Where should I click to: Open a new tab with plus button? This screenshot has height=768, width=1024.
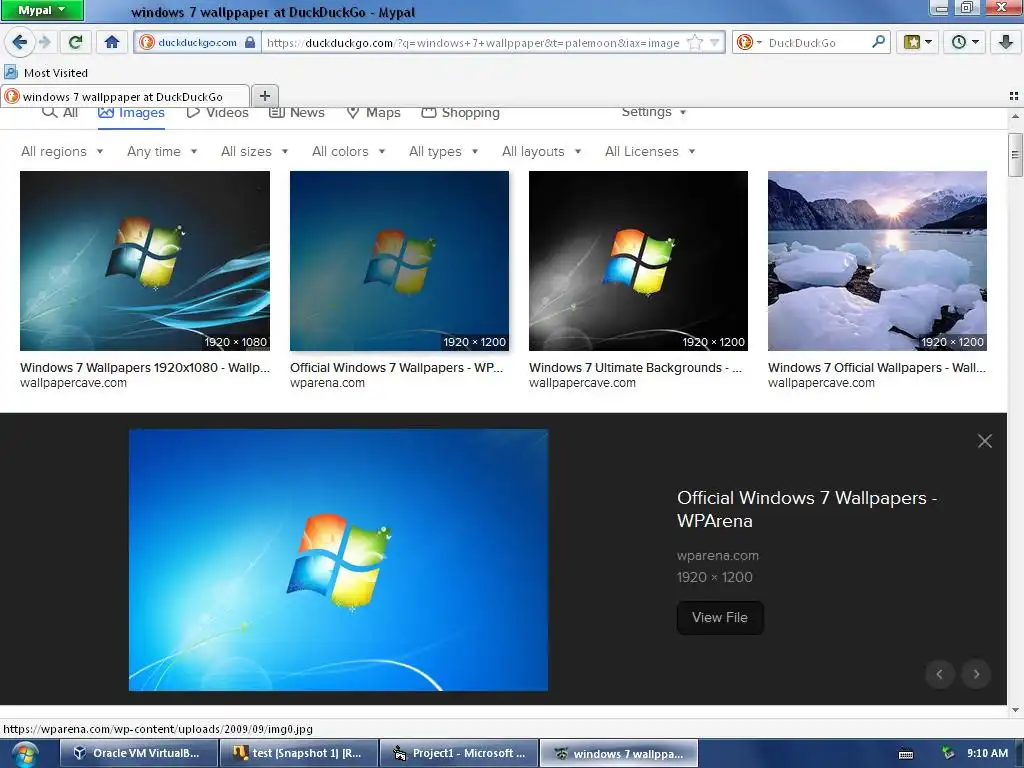(x=264, y=96)
